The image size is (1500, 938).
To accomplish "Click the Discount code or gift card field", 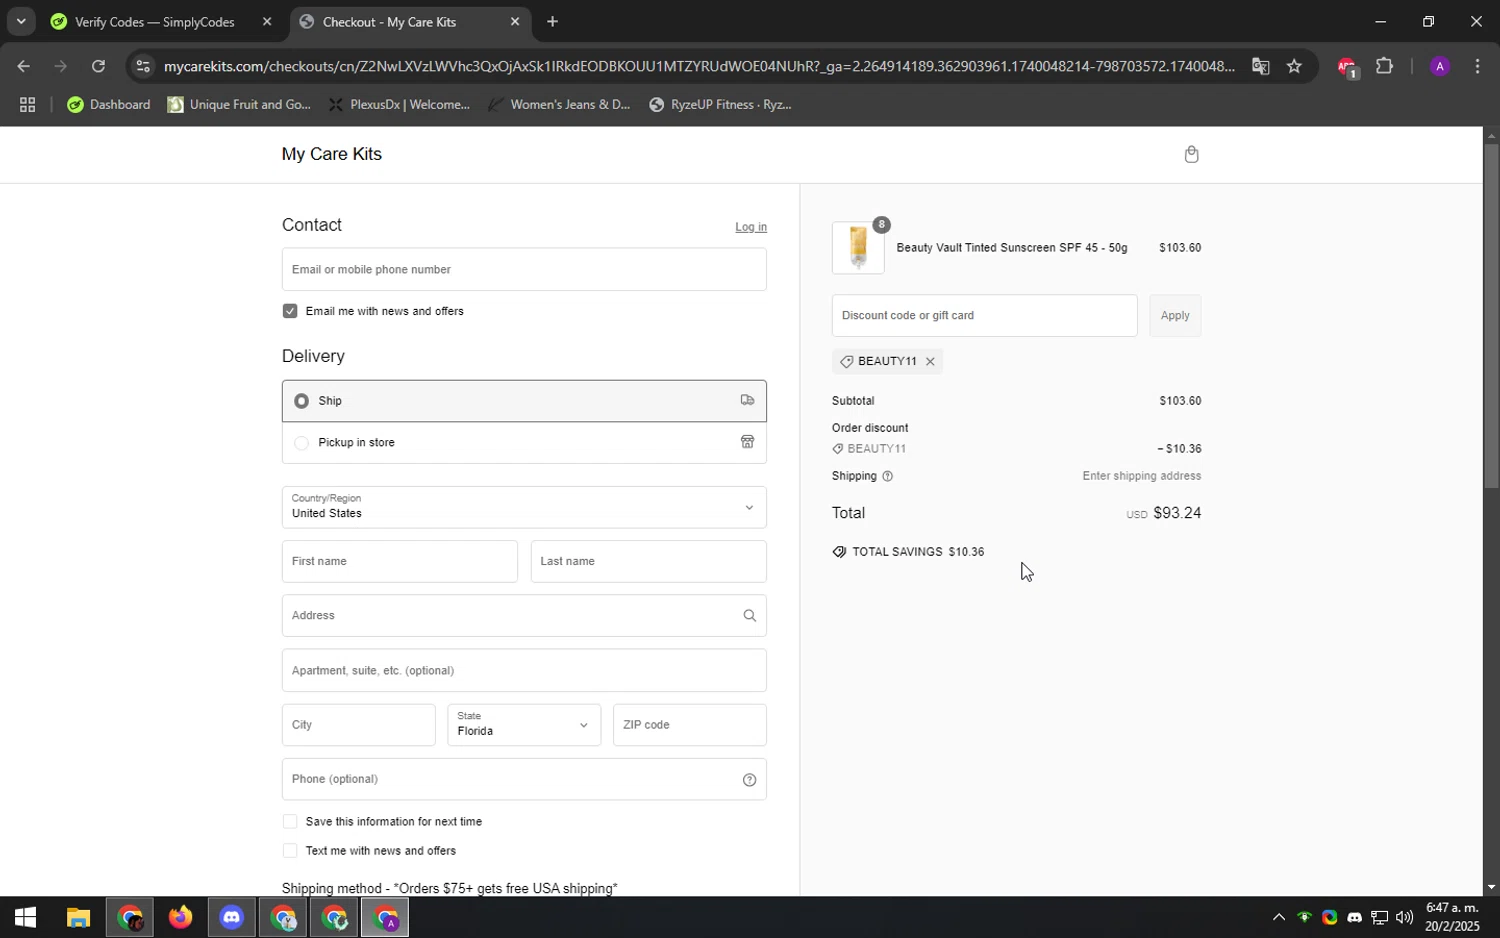I will (x=984, y=316).
